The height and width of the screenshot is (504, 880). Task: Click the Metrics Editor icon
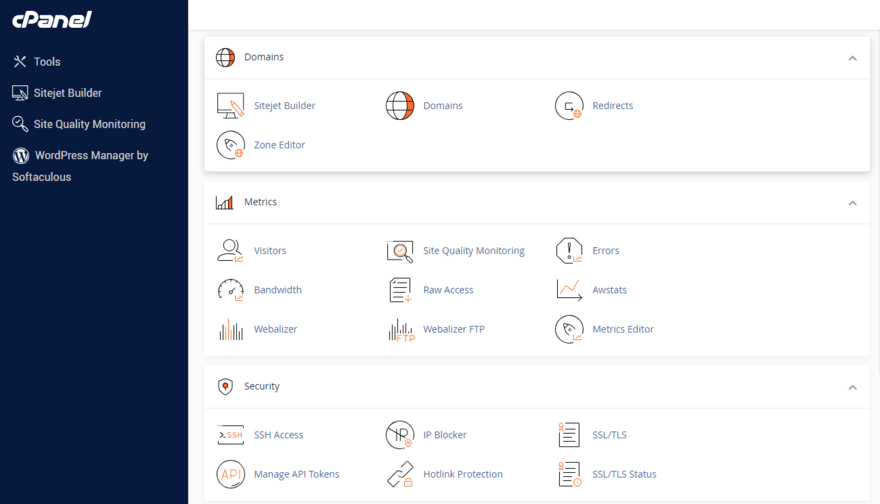pyautogui.click(x=569, y=329)
